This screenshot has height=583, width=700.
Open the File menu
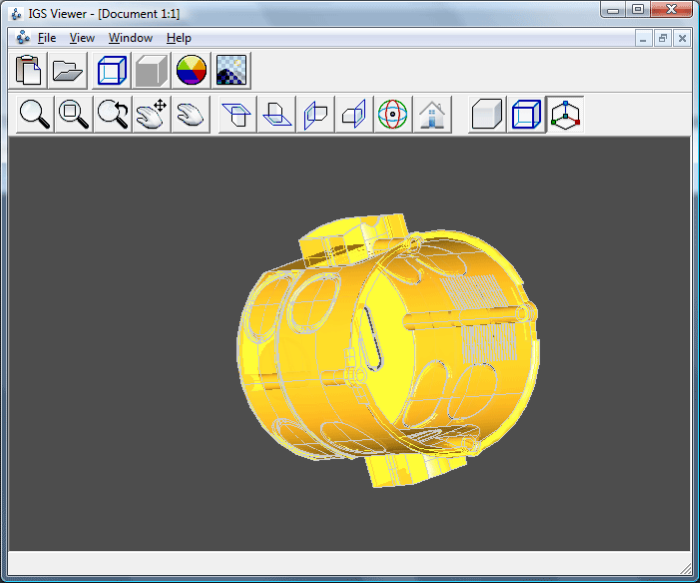coord(46,38)
